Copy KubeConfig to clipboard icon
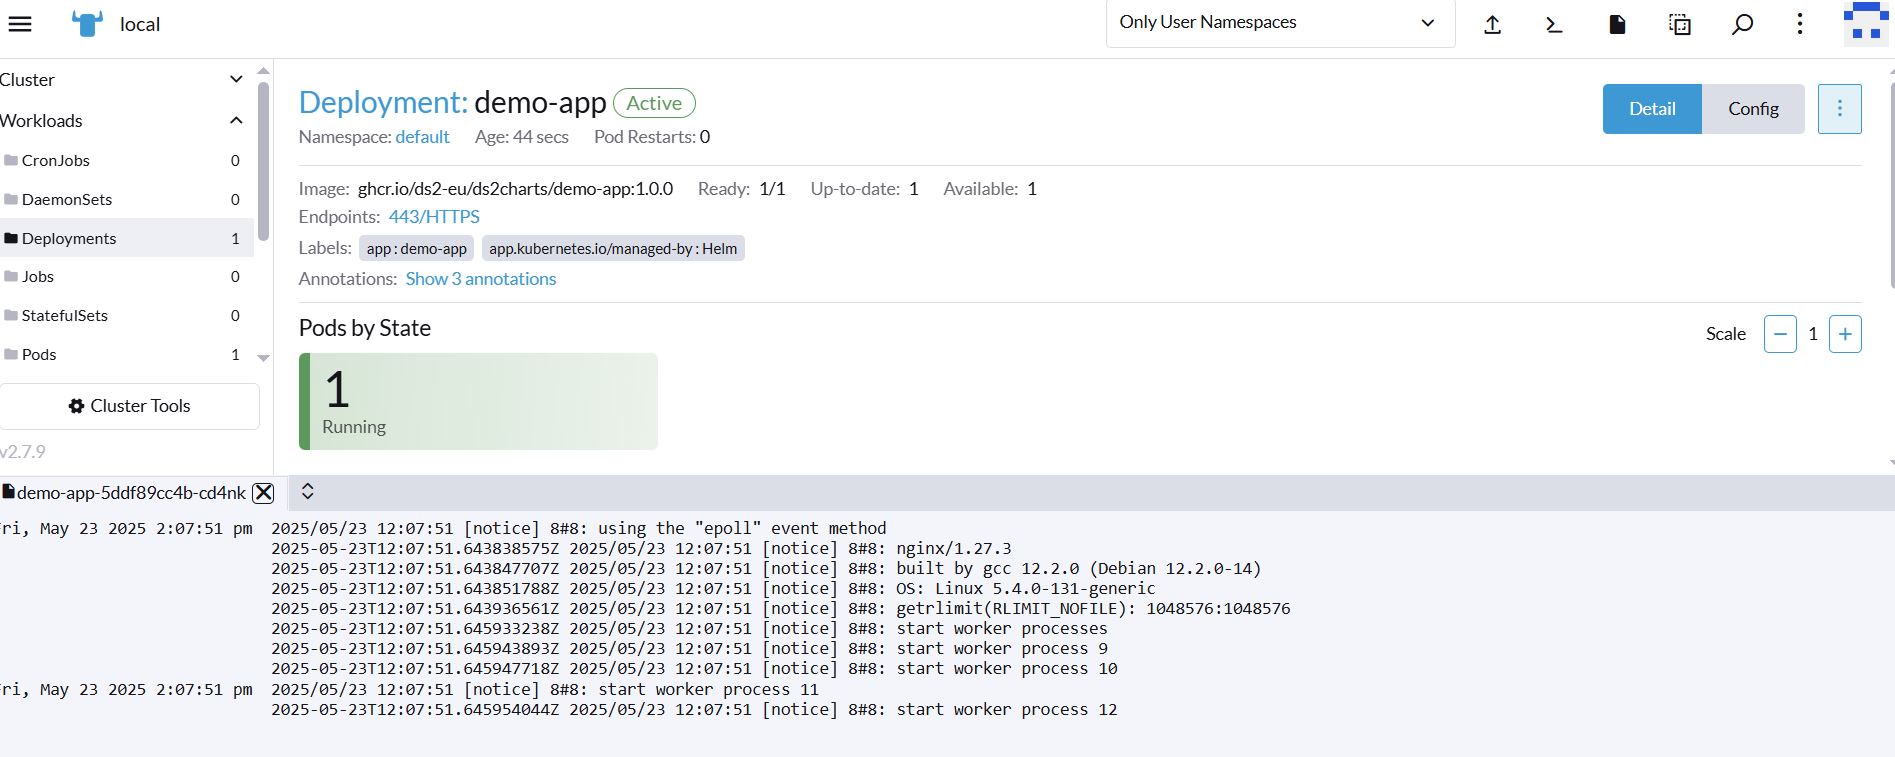Viewport: 1895px width, 757px height. pyautogui.click(x=1680, y=25)
